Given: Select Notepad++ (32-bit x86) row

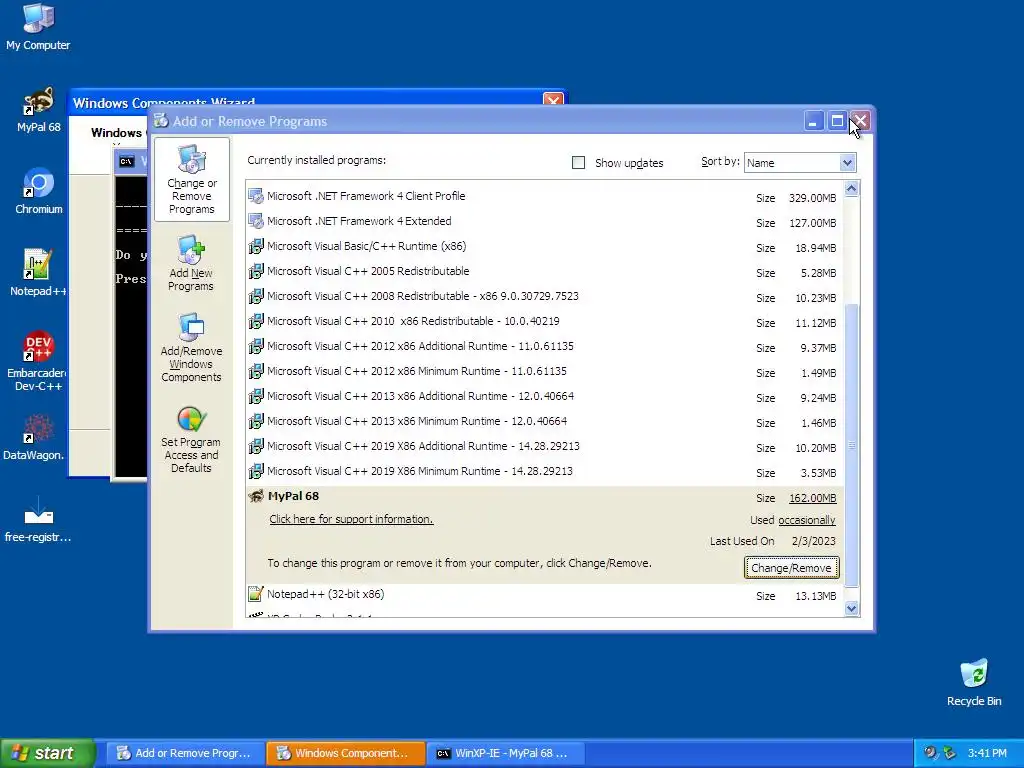Looking at the screenshot, I should (545, 595).
